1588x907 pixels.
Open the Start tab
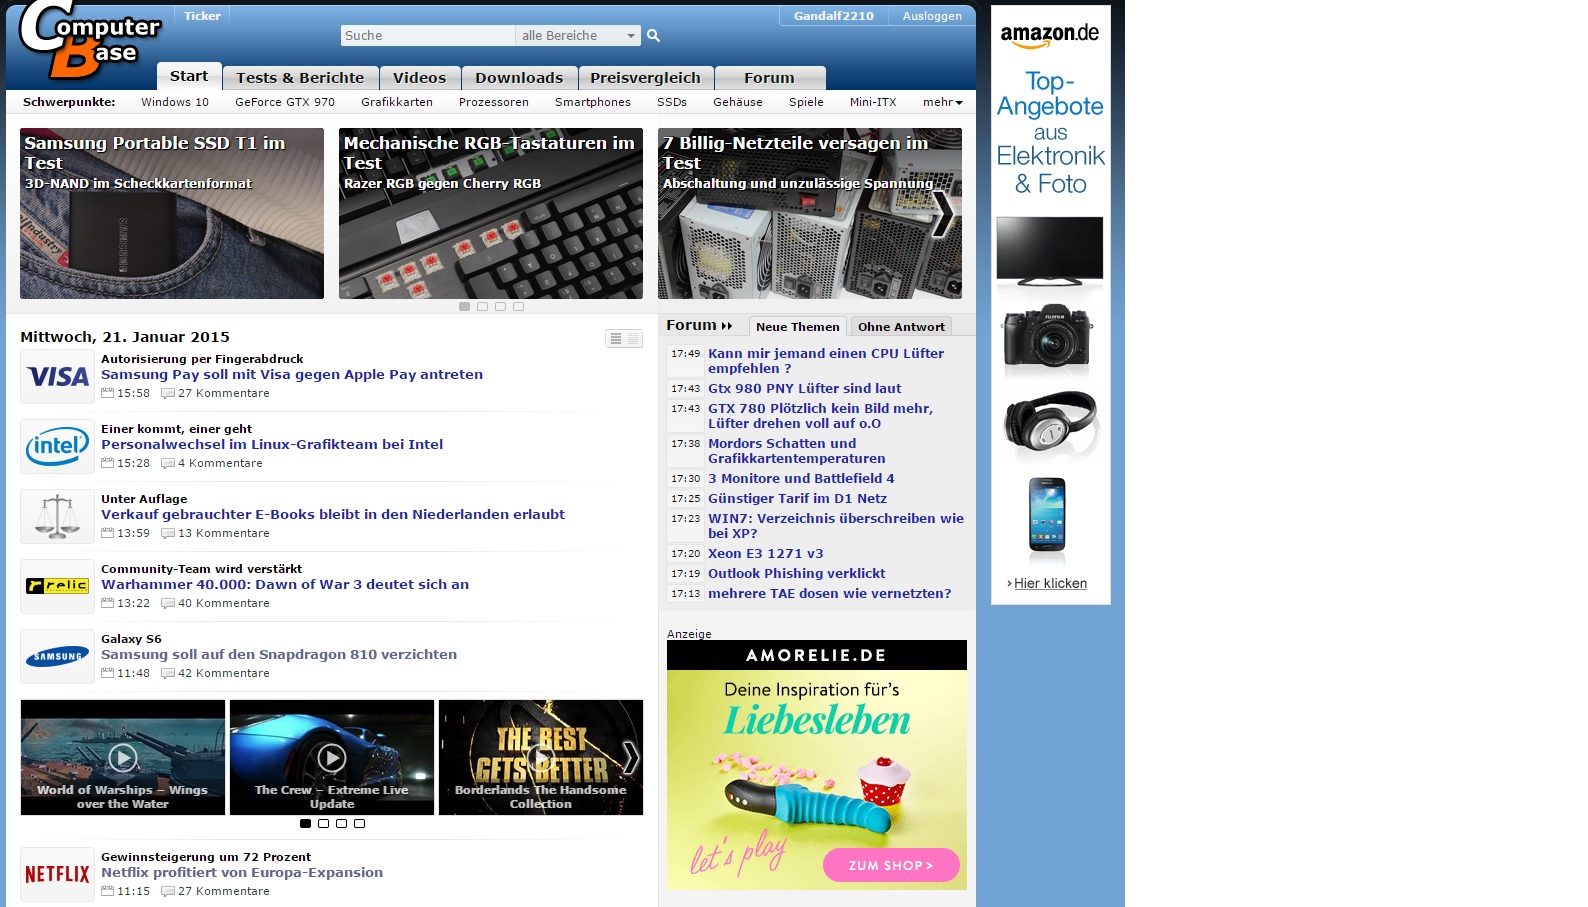click(189, 76)
